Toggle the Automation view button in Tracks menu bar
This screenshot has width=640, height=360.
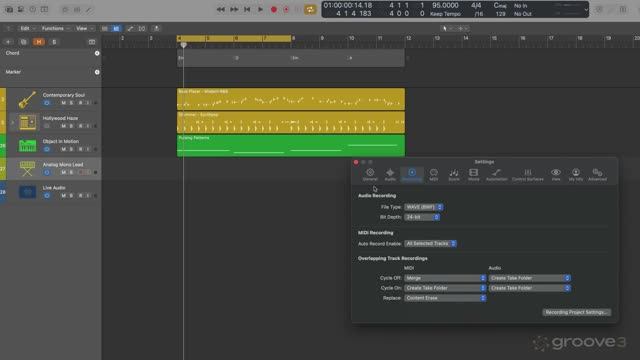point(130,29)
